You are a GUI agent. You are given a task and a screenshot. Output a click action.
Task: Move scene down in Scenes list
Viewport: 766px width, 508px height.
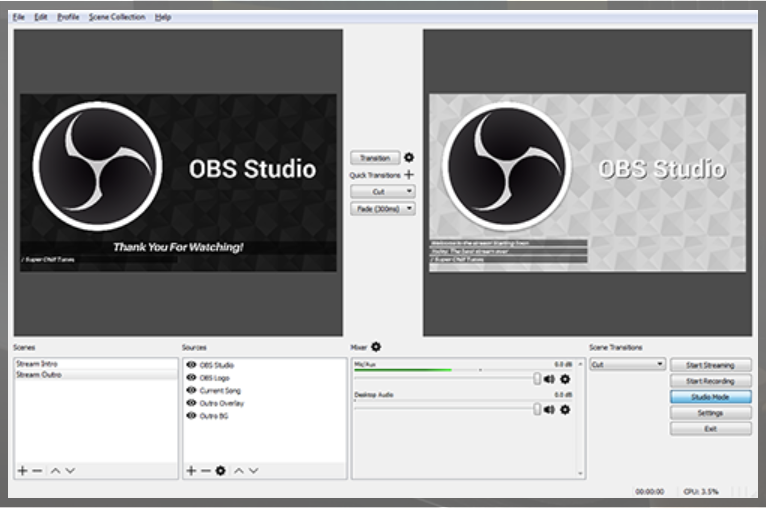[70, 470]
